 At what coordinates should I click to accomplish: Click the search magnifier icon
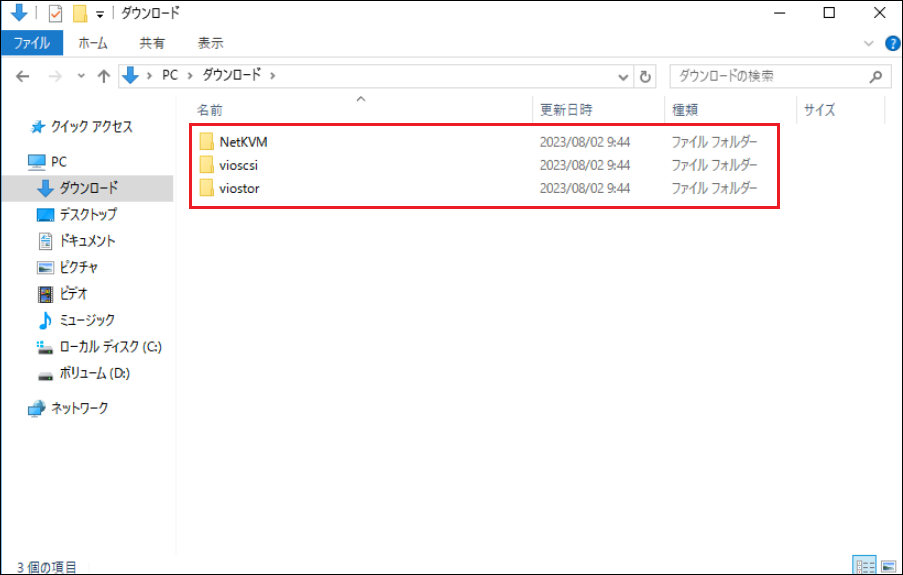[876, 76]
